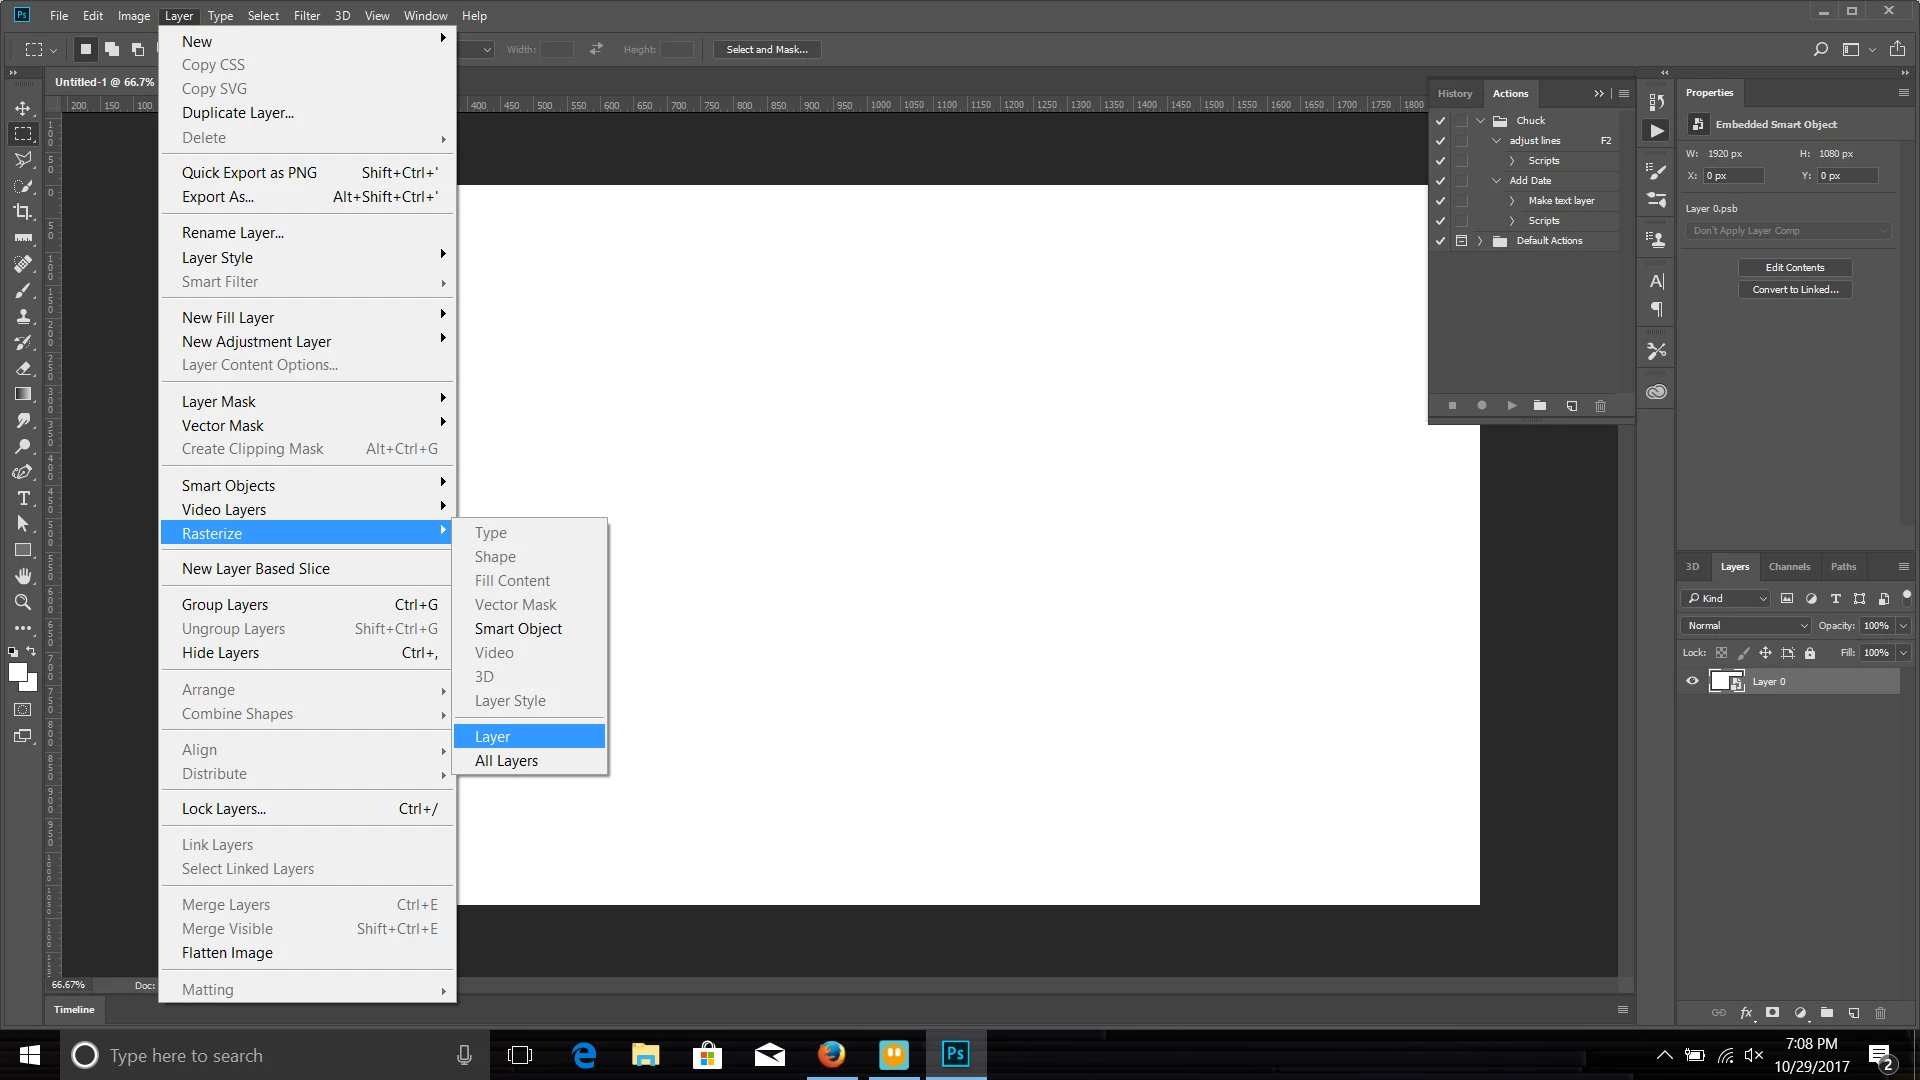This screenshot has width=1920, height=1080.
Task: Hide Layer 0 with the eye icon
Action: point(1692,682)
